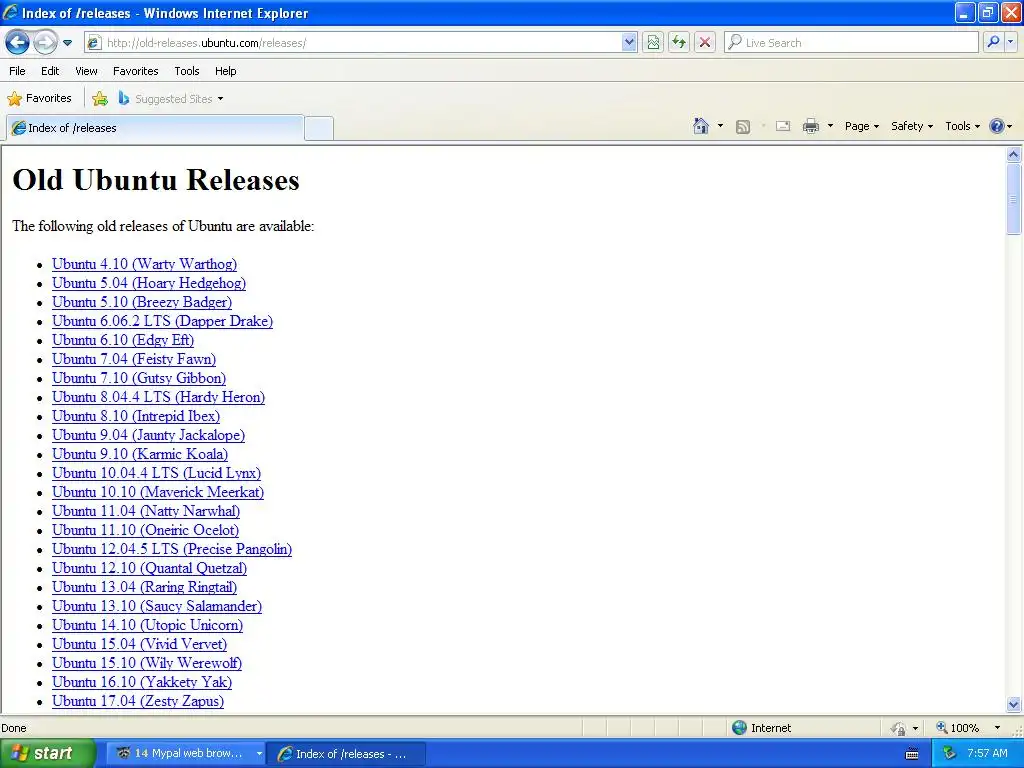
Task: Click the Forward navigation arrow
Action: click(x=44, y=43)
